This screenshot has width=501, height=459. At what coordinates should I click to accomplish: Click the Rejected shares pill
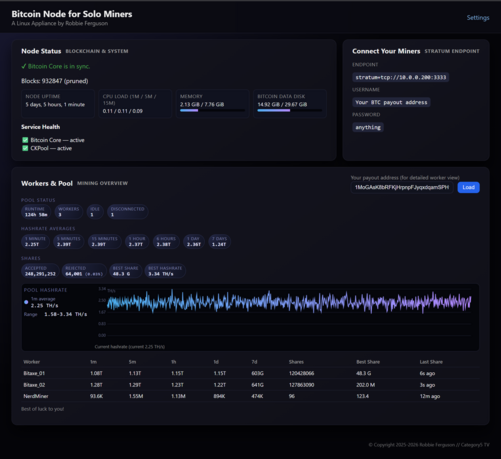[x=84, y=271]
